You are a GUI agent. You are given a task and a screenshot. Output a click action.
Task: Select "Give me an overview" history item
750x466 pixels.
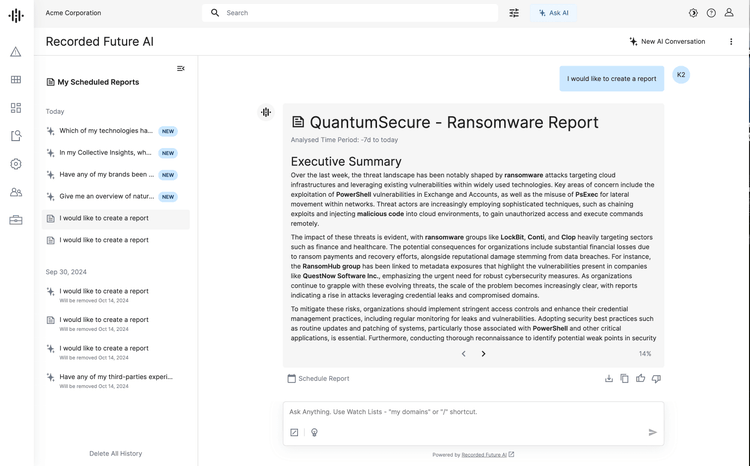[x=106, y=196]
